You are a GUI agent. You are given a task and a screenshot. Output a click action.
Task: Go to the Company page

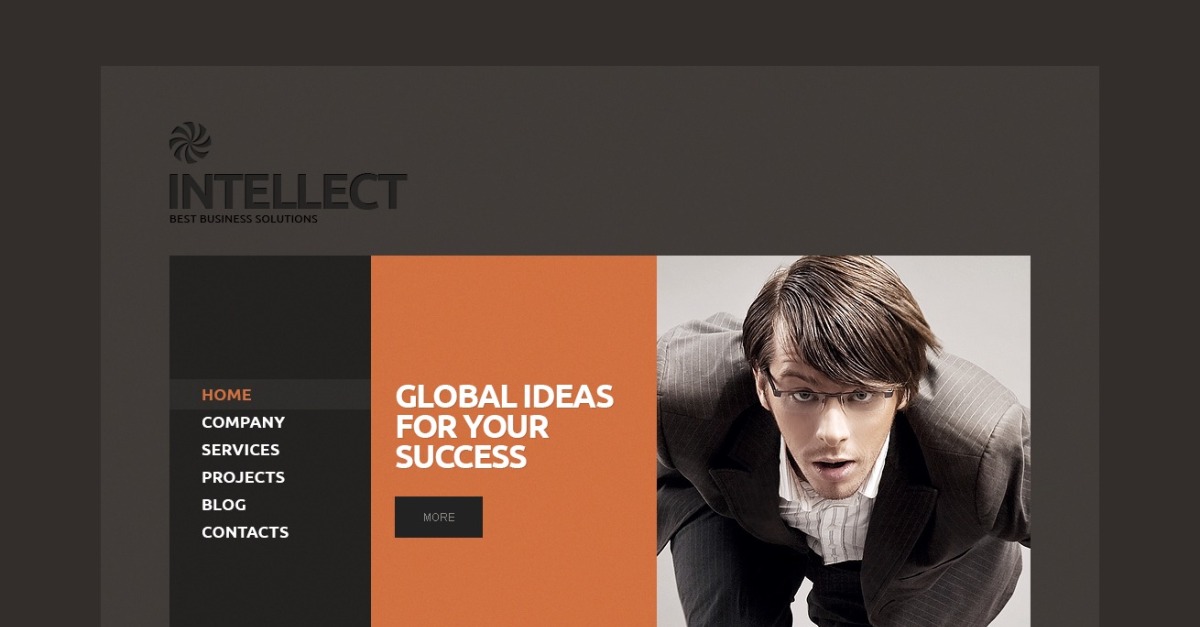point(243,422)
